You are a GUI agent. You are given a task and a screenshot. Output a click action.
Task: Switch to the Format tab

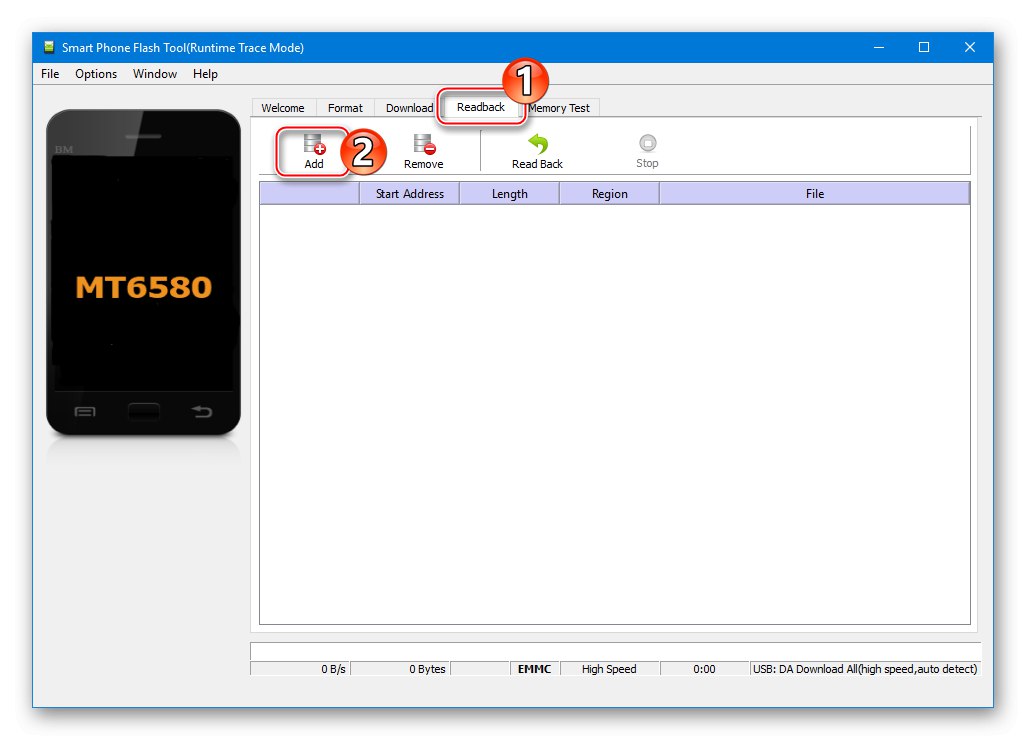345,107
